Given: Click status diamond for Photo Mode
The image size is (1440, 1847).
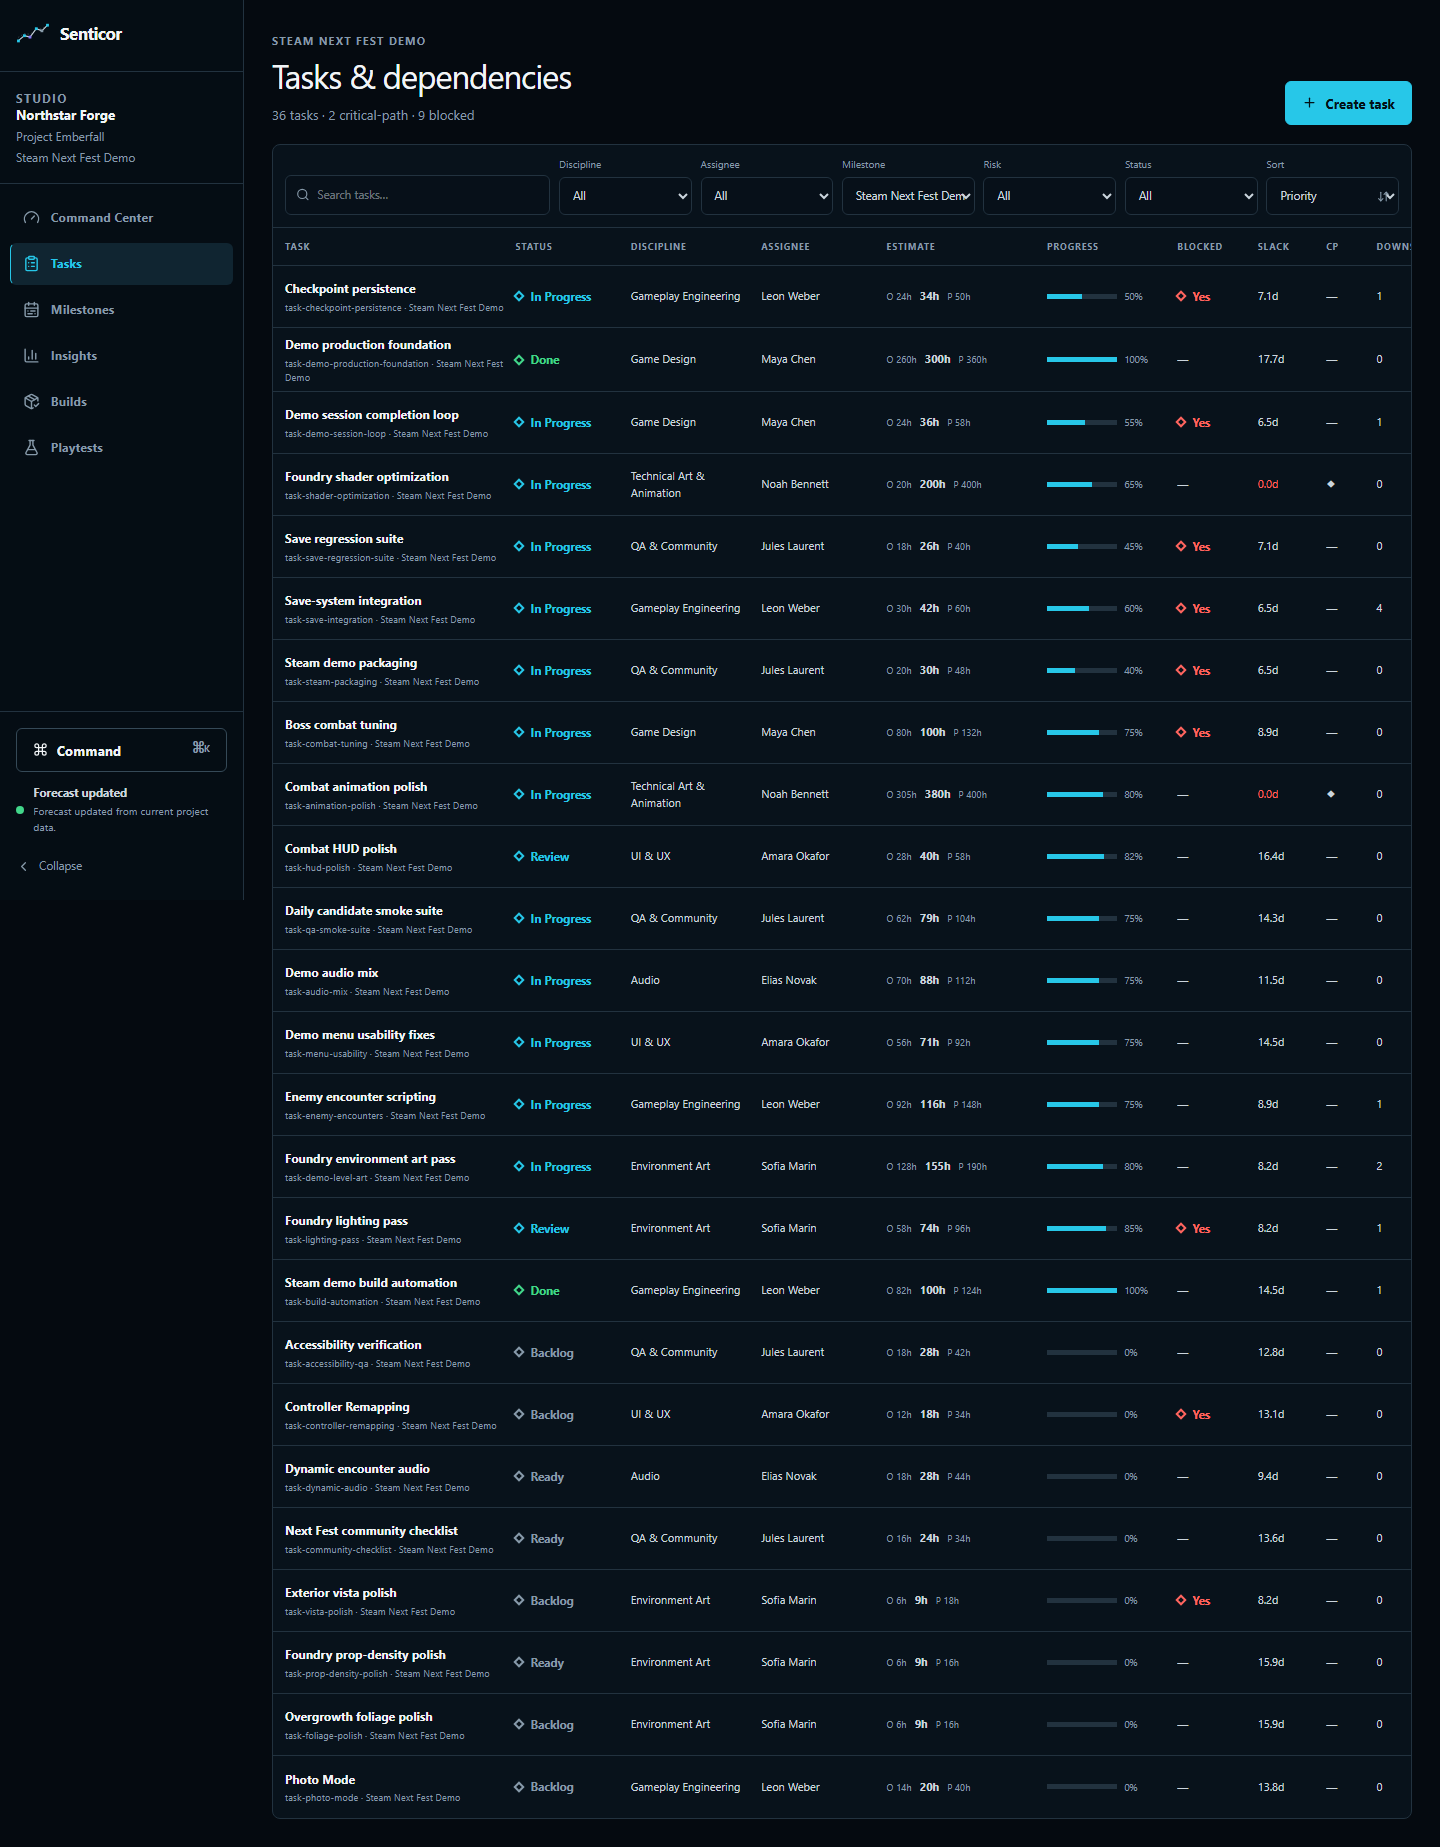Looking at the screenshot, I should (519, 1786).
